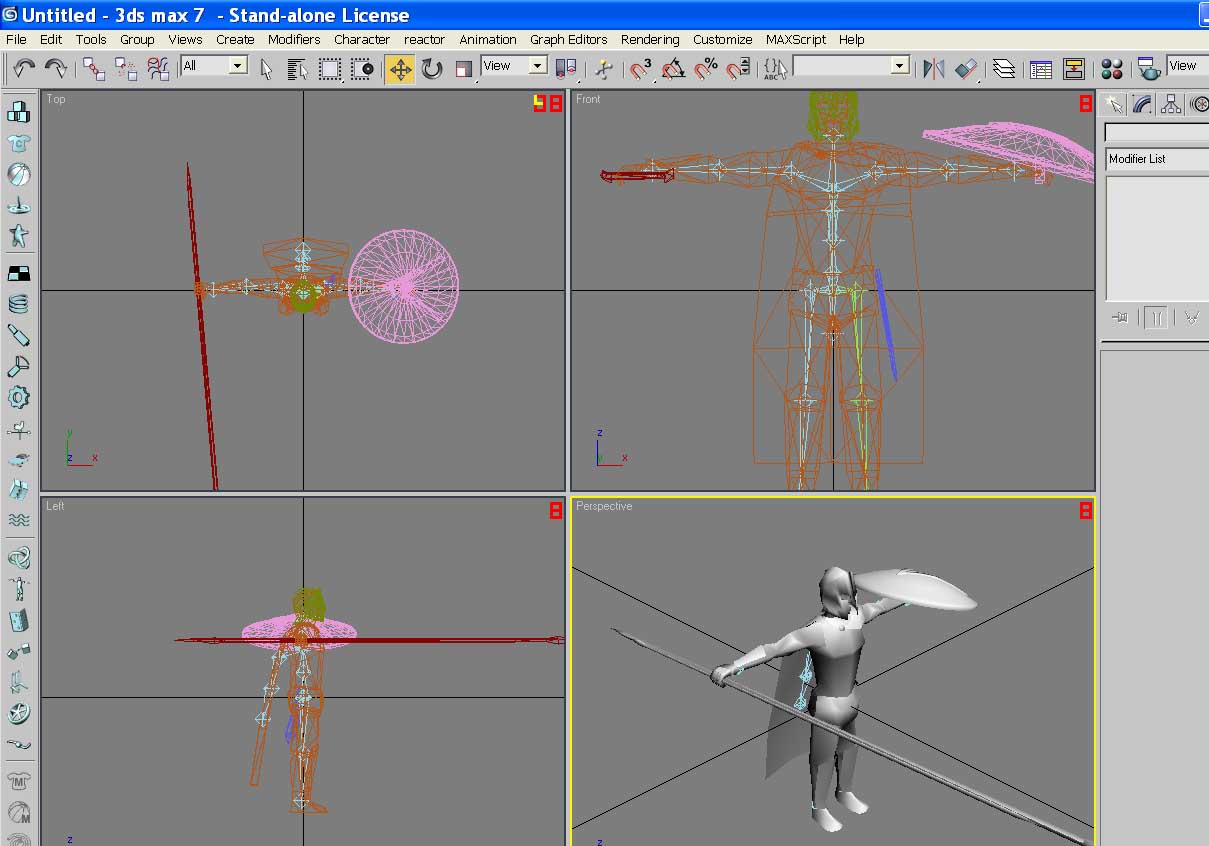Click the Use Pivot Point Center icon
Screen dimensions: 1209x846
pyautogui.click(x=566, y=69)
